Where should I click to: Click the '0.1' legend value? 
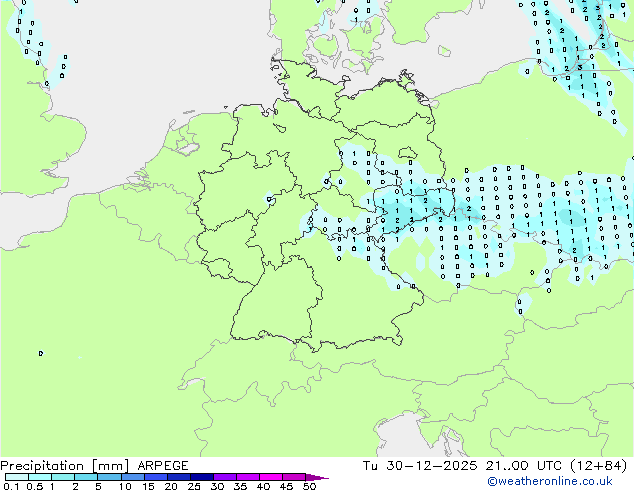pyautogui.click(x=11, y=486)
